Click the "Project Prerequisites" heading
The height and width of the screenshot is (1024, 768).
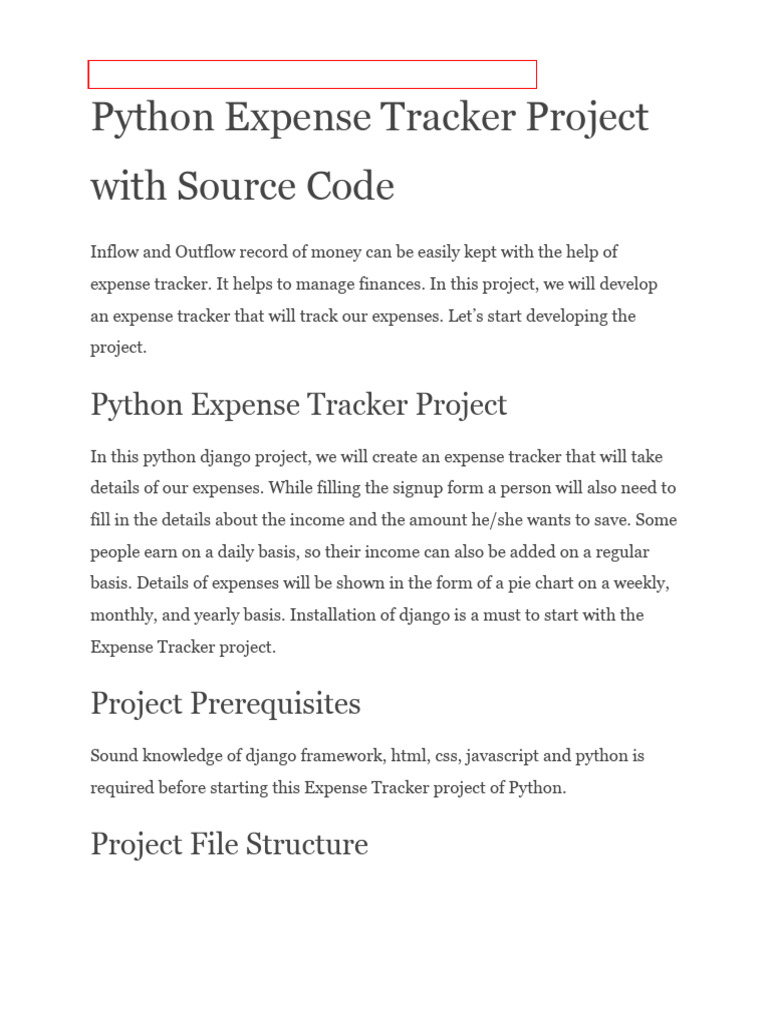pyautogui.click(x=225, y=703)
